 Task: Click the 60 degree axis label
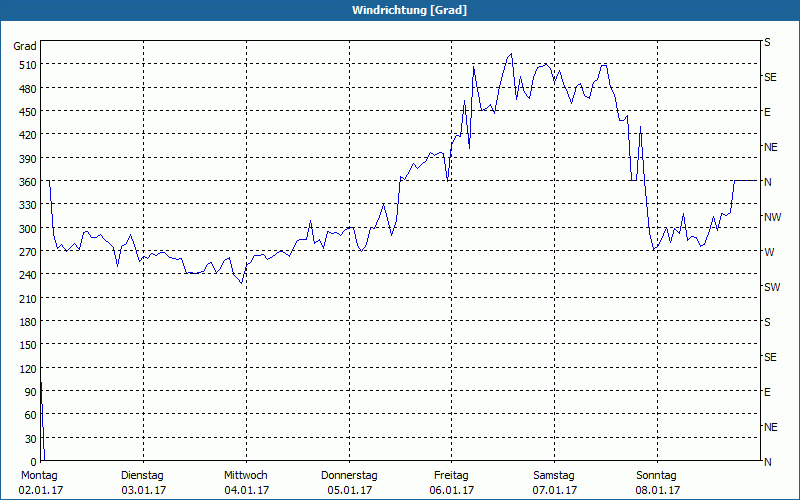tap(31, 415)
